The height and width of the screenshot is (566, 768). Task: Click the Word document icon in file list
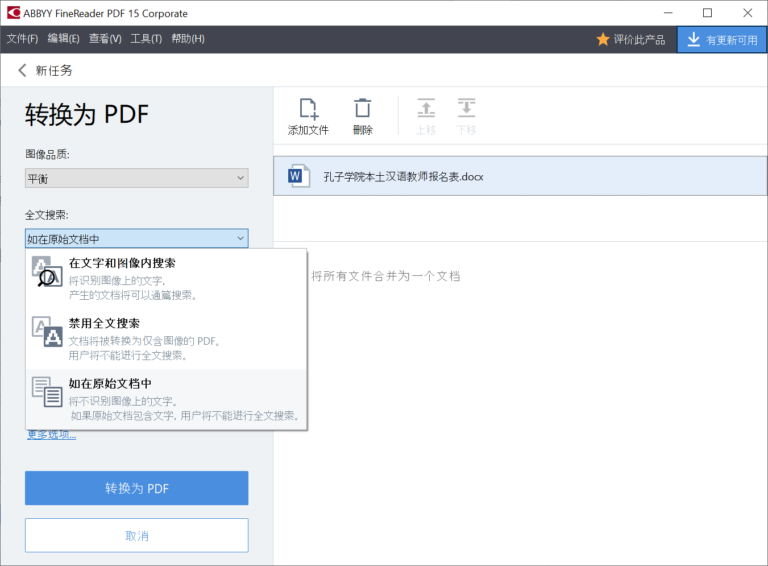(298, 176)
